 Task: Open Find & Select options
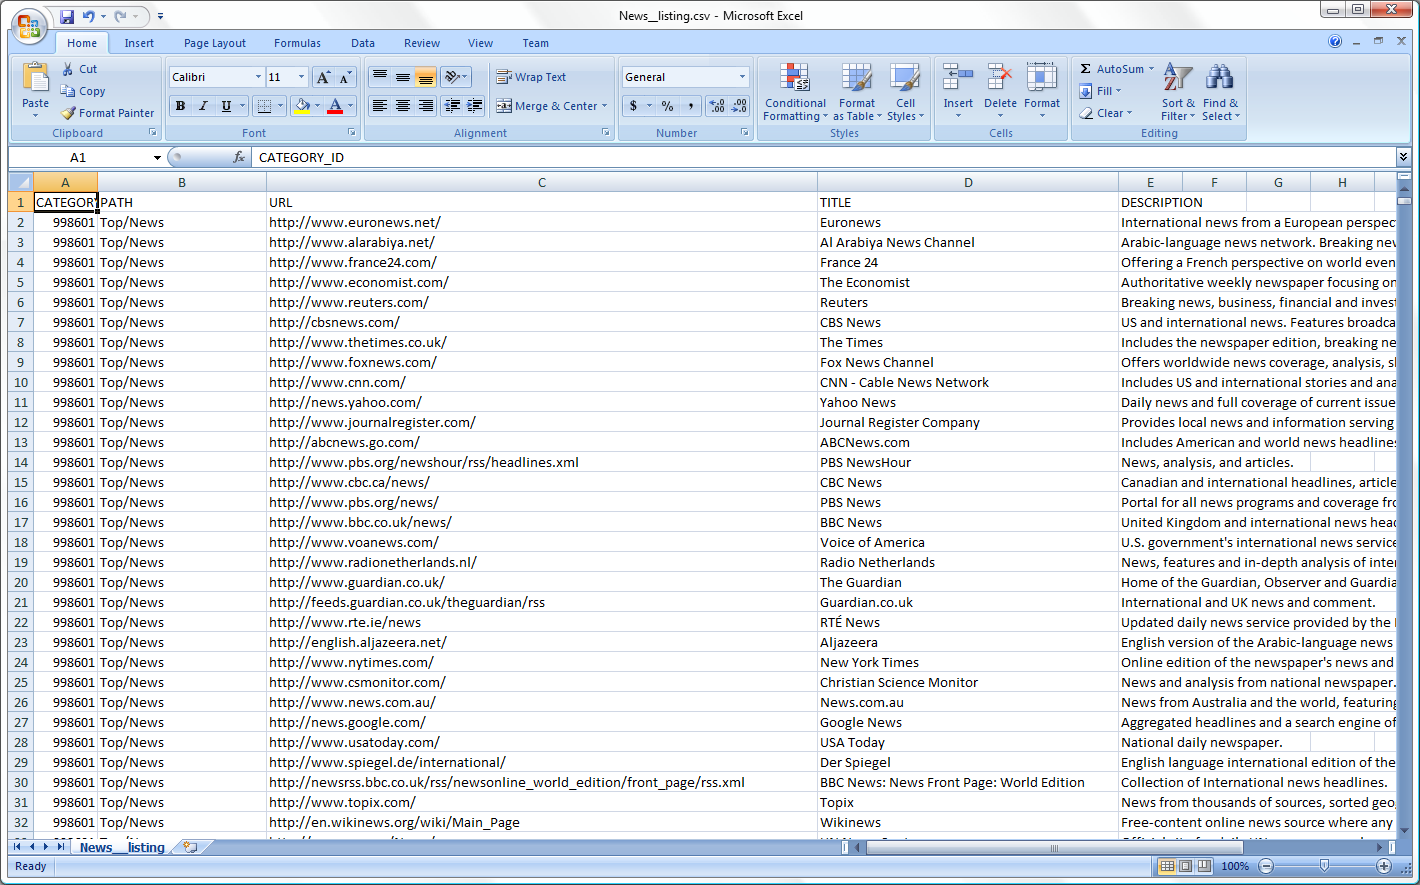1220,92
